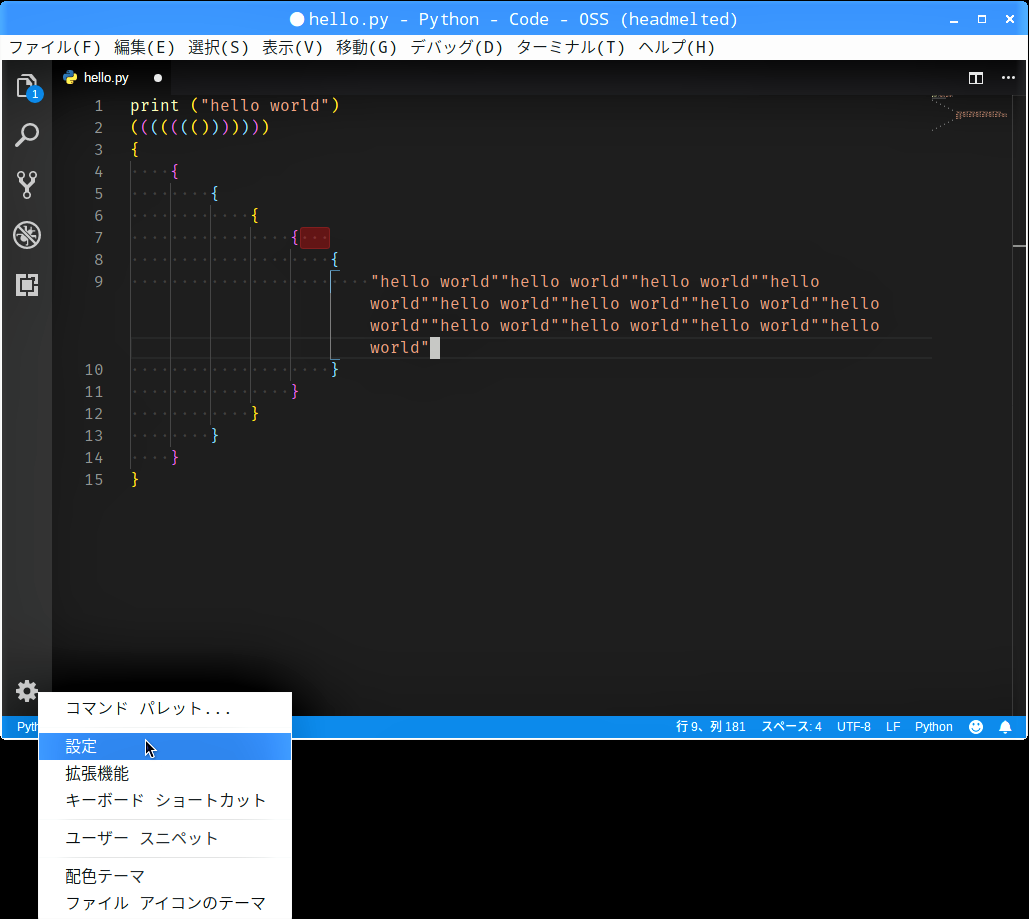Choose ファイル アイコンのテーマ menu entry
The image size is (1029, 919).
click(165, 903)
